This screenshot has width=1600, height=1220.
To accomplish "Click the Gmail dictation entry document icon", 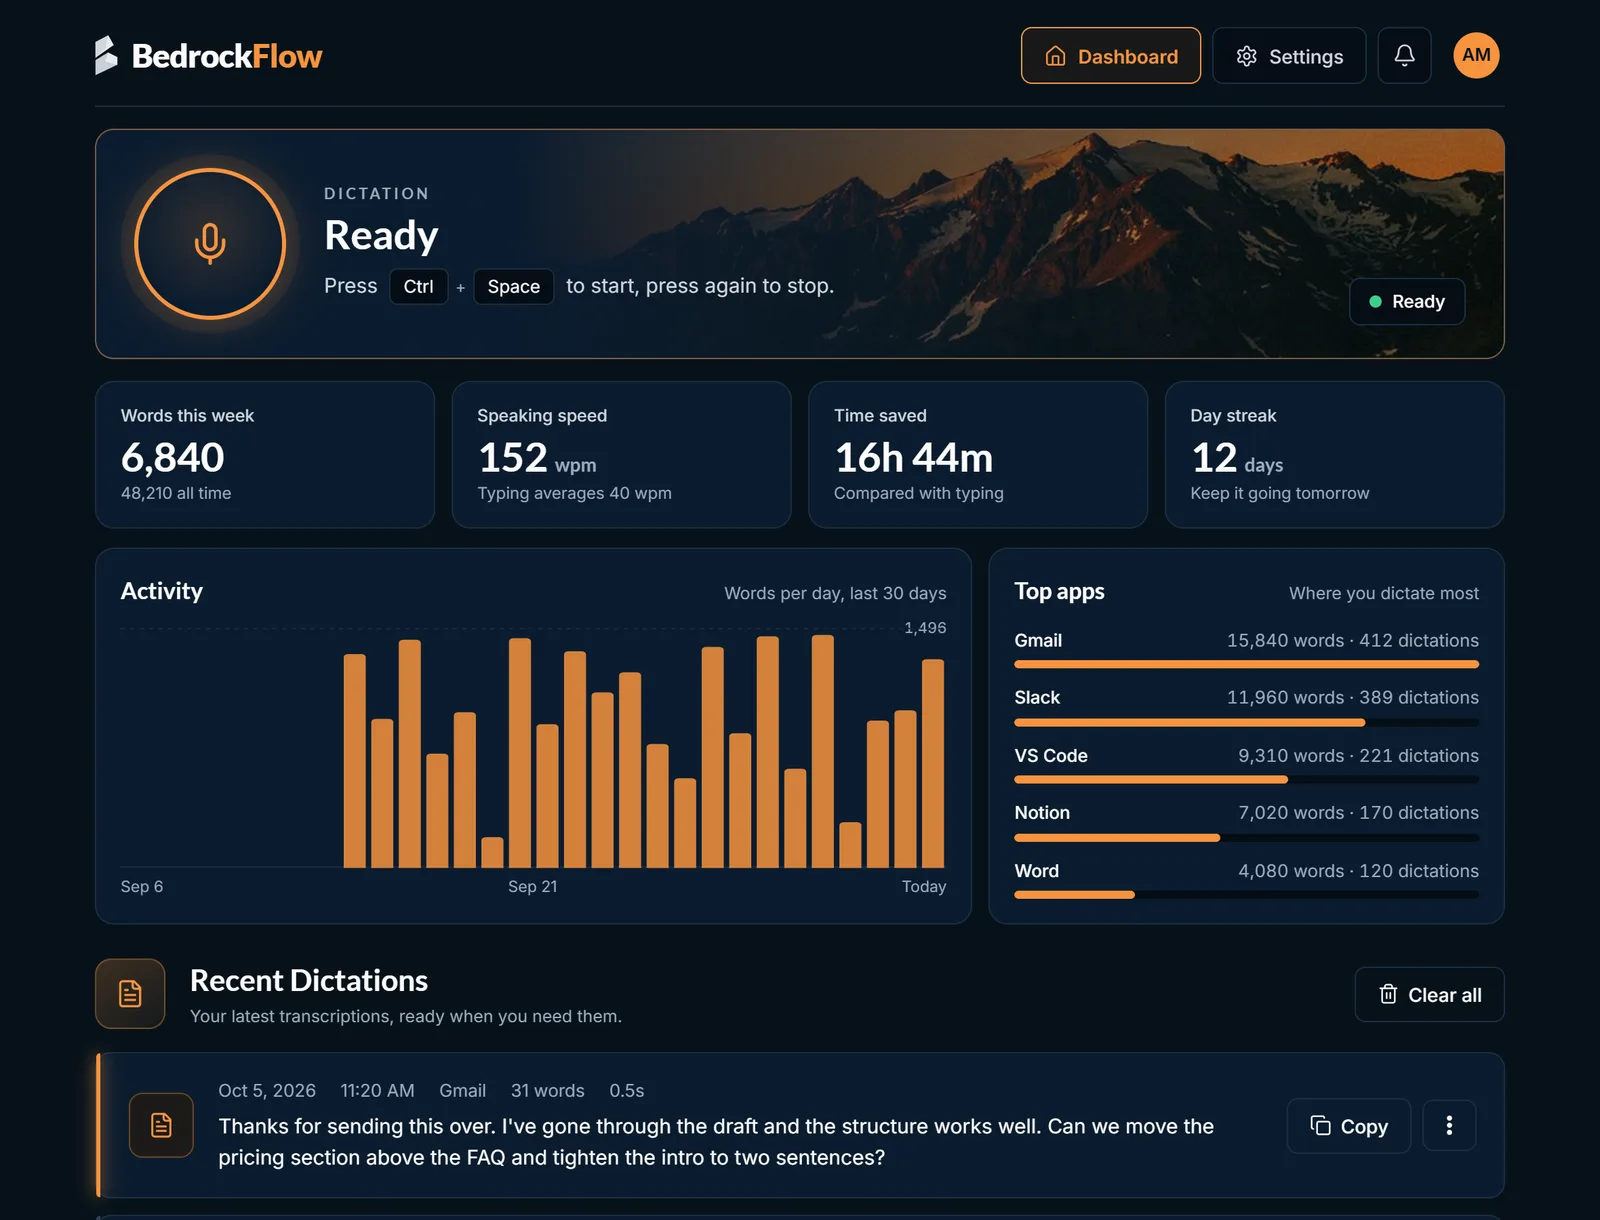I will [161, 1125].
